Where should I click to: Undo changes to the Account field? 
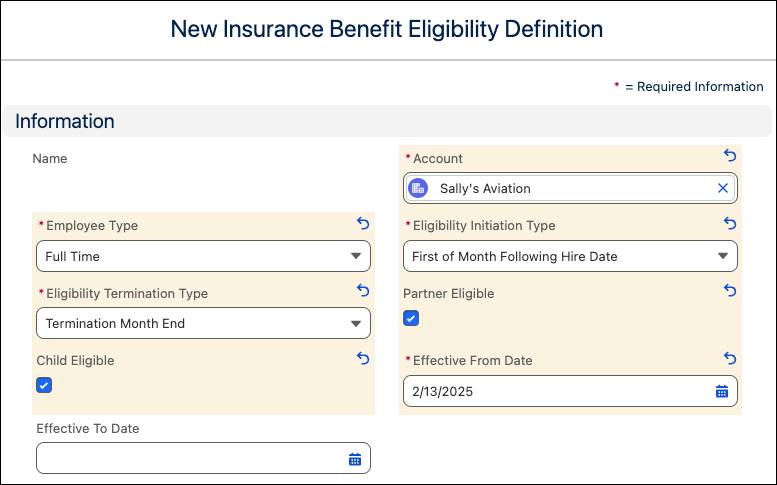pos(730,156)
